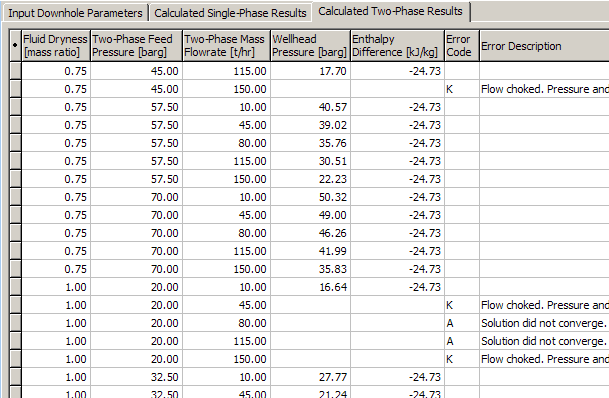
Task: Click feed pressure 32.50 cell with wellhead 27.77
Action: point(136,377)
